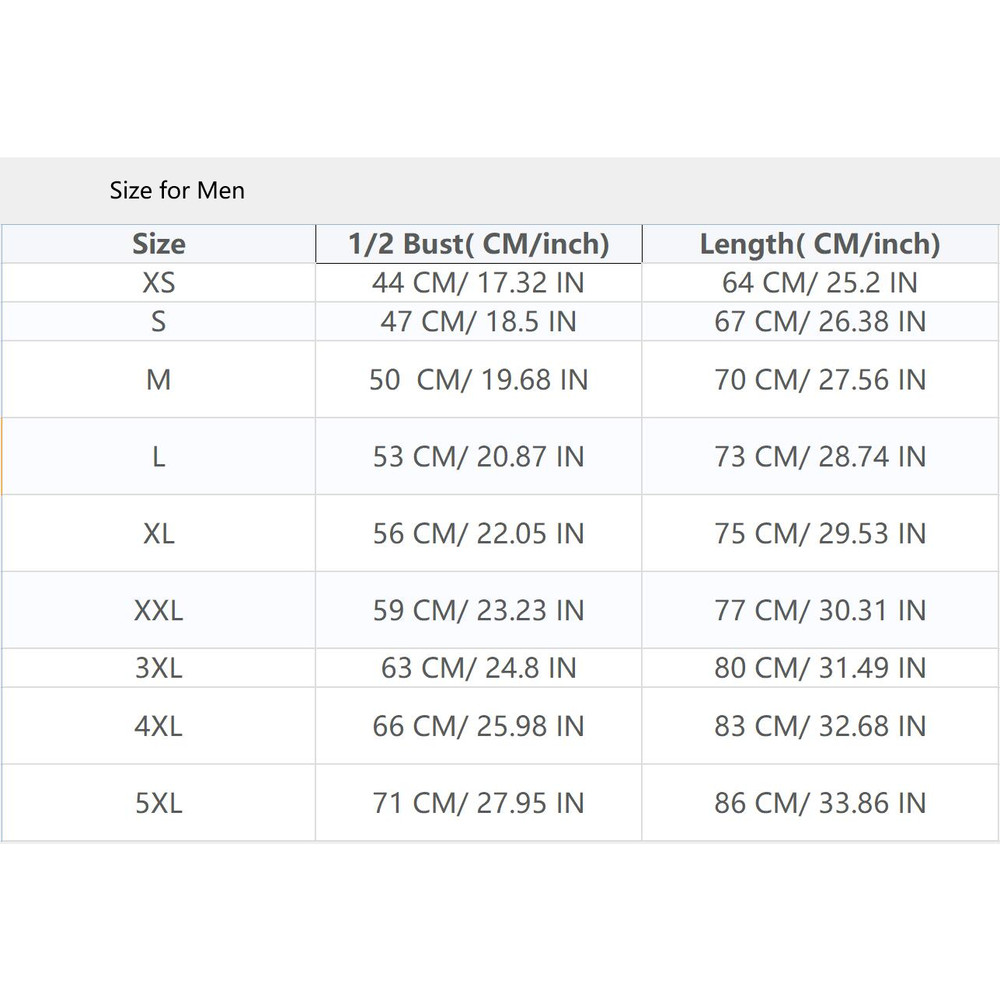Click the 5XL size cell
Screen dimensions: 1000x1000
click(x=159, y=803)
